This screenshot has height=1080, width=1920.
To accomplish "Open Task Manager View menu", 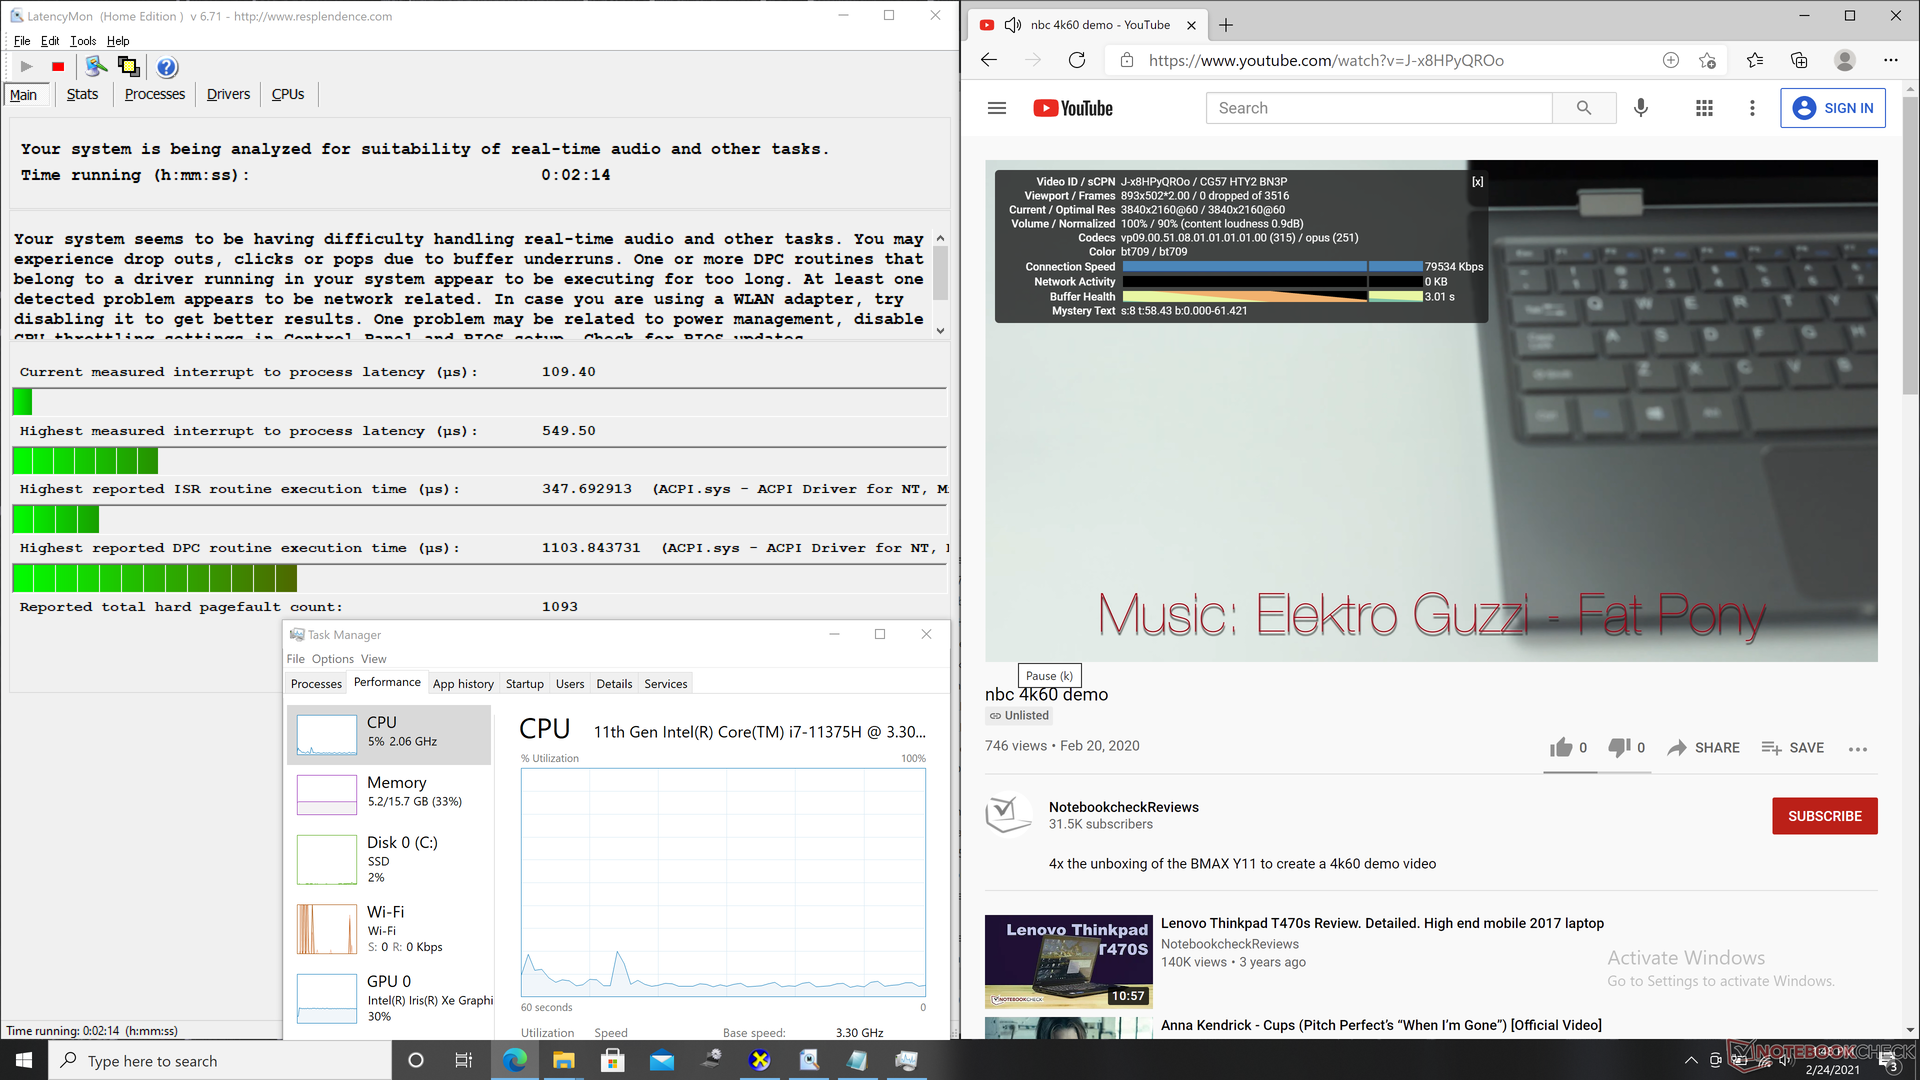I will (373, 659).
